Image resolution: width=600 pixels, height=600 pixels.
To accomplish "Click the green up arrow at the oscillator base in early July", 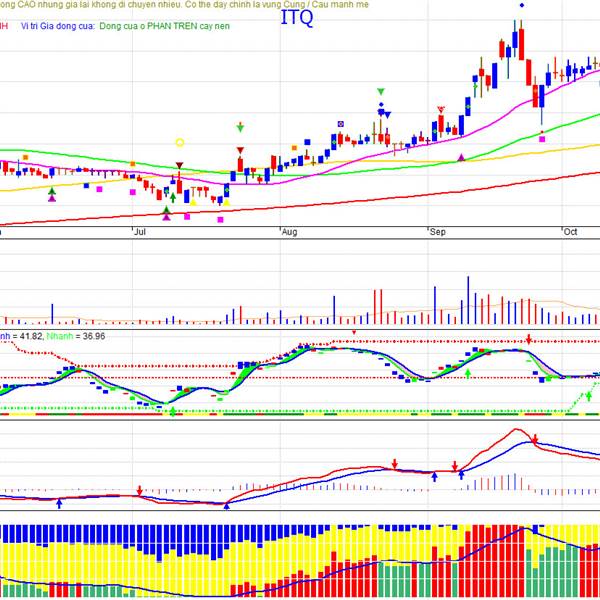I will click(173, 411).
